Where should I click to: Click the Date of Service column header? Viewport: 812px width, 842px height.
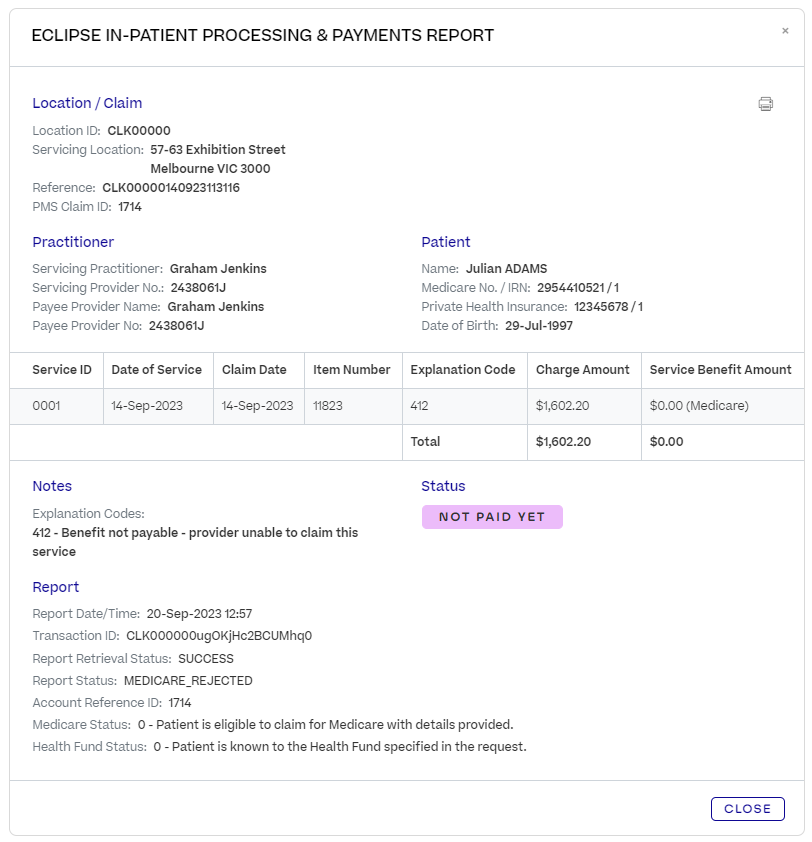click(157, 369)
